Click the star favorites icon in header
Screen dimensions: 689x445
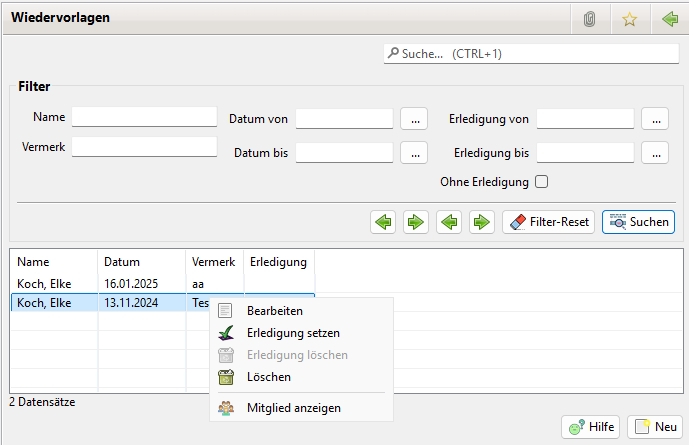[x=629, y=19]
